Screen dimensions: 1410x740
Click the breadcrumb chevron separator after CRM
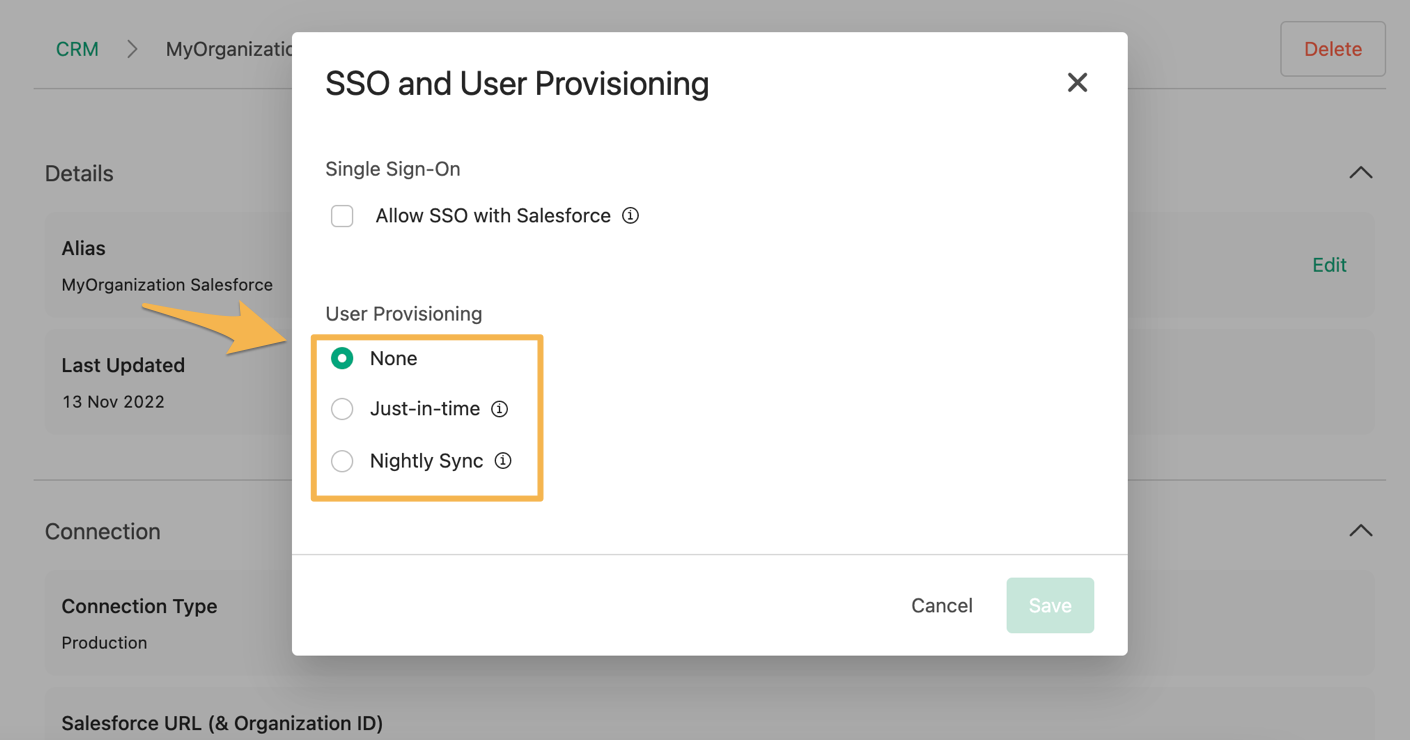click(132, 49)
